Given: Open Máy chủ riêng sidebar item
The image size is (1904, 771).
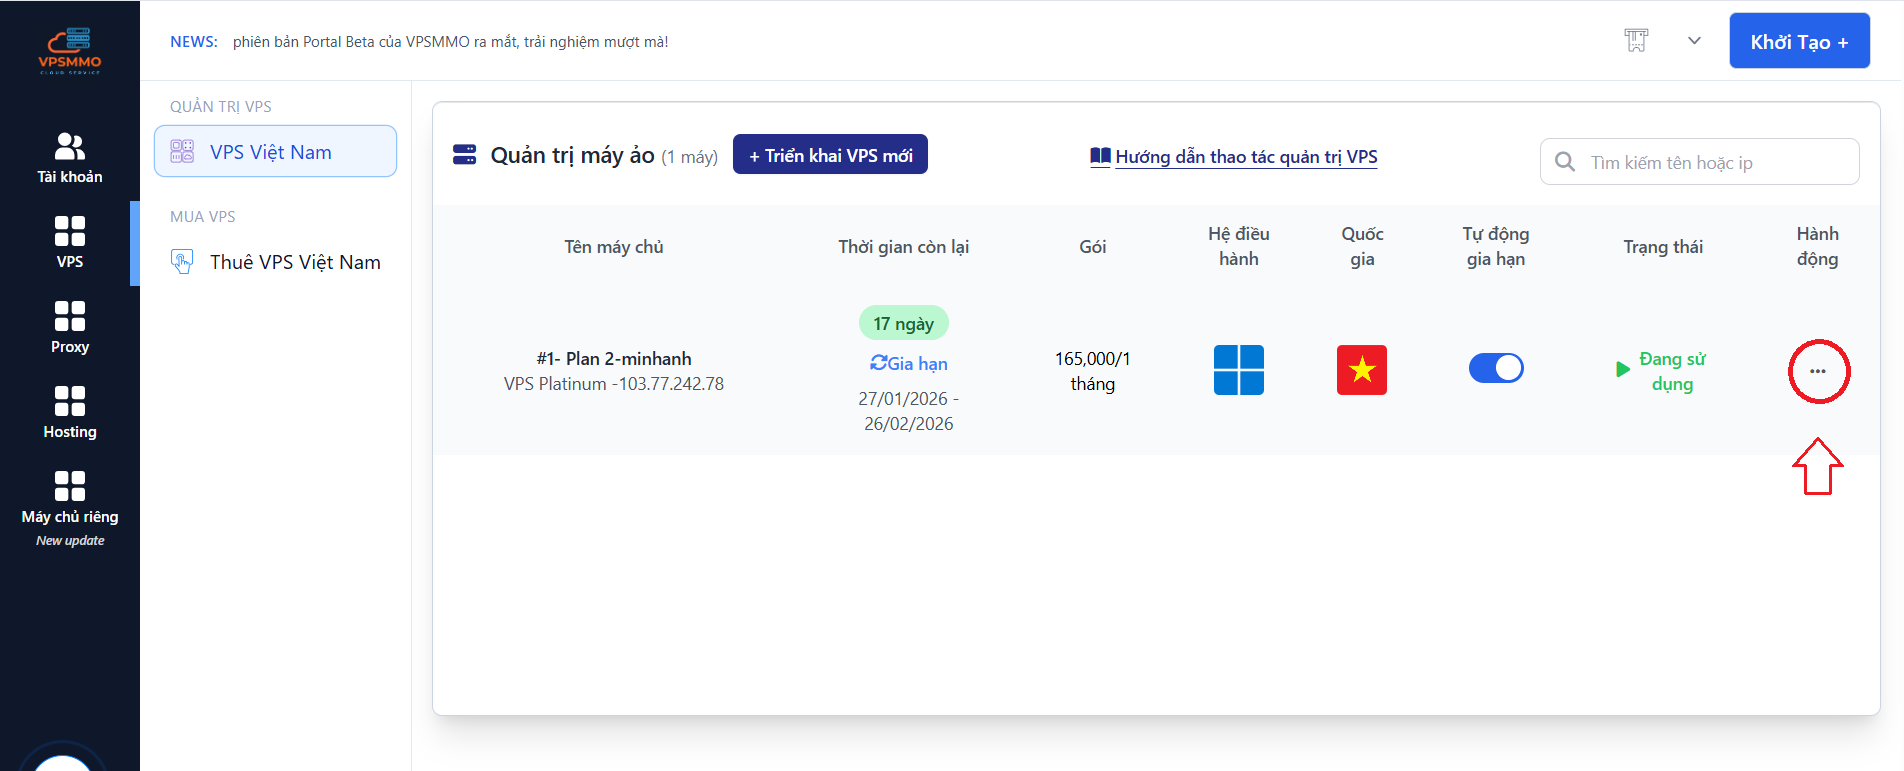Looking at the screenshot, I should click(x=70, y=498).
